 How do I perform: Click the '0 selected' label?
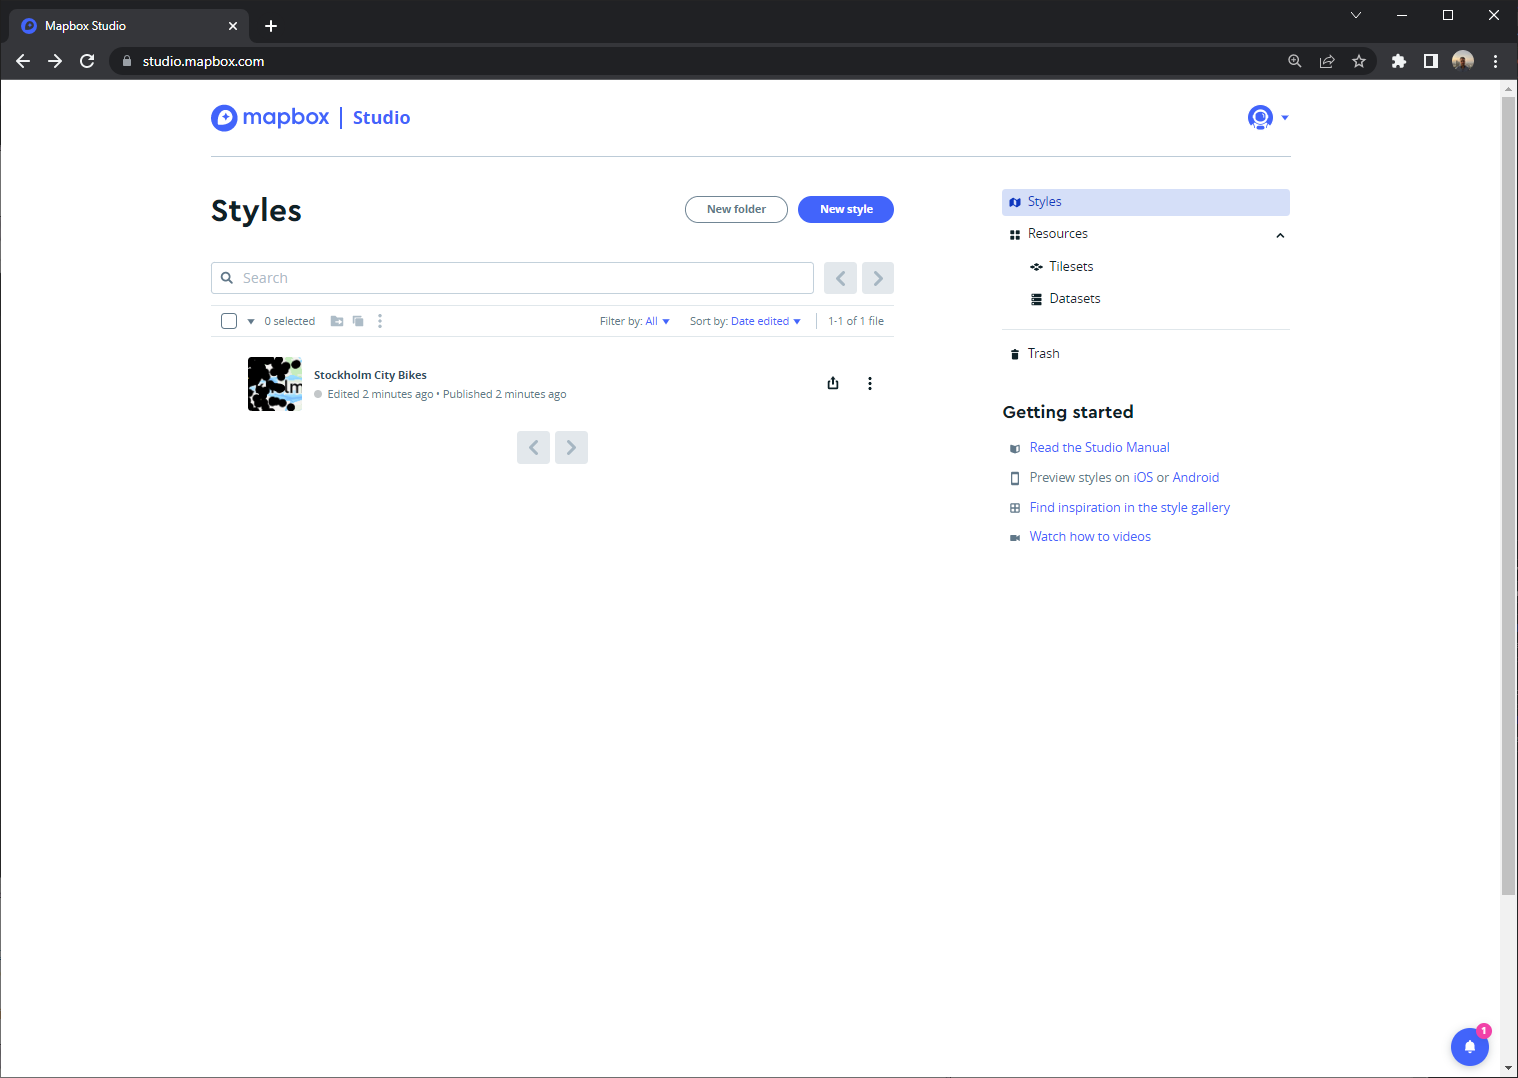coord(289,321)
